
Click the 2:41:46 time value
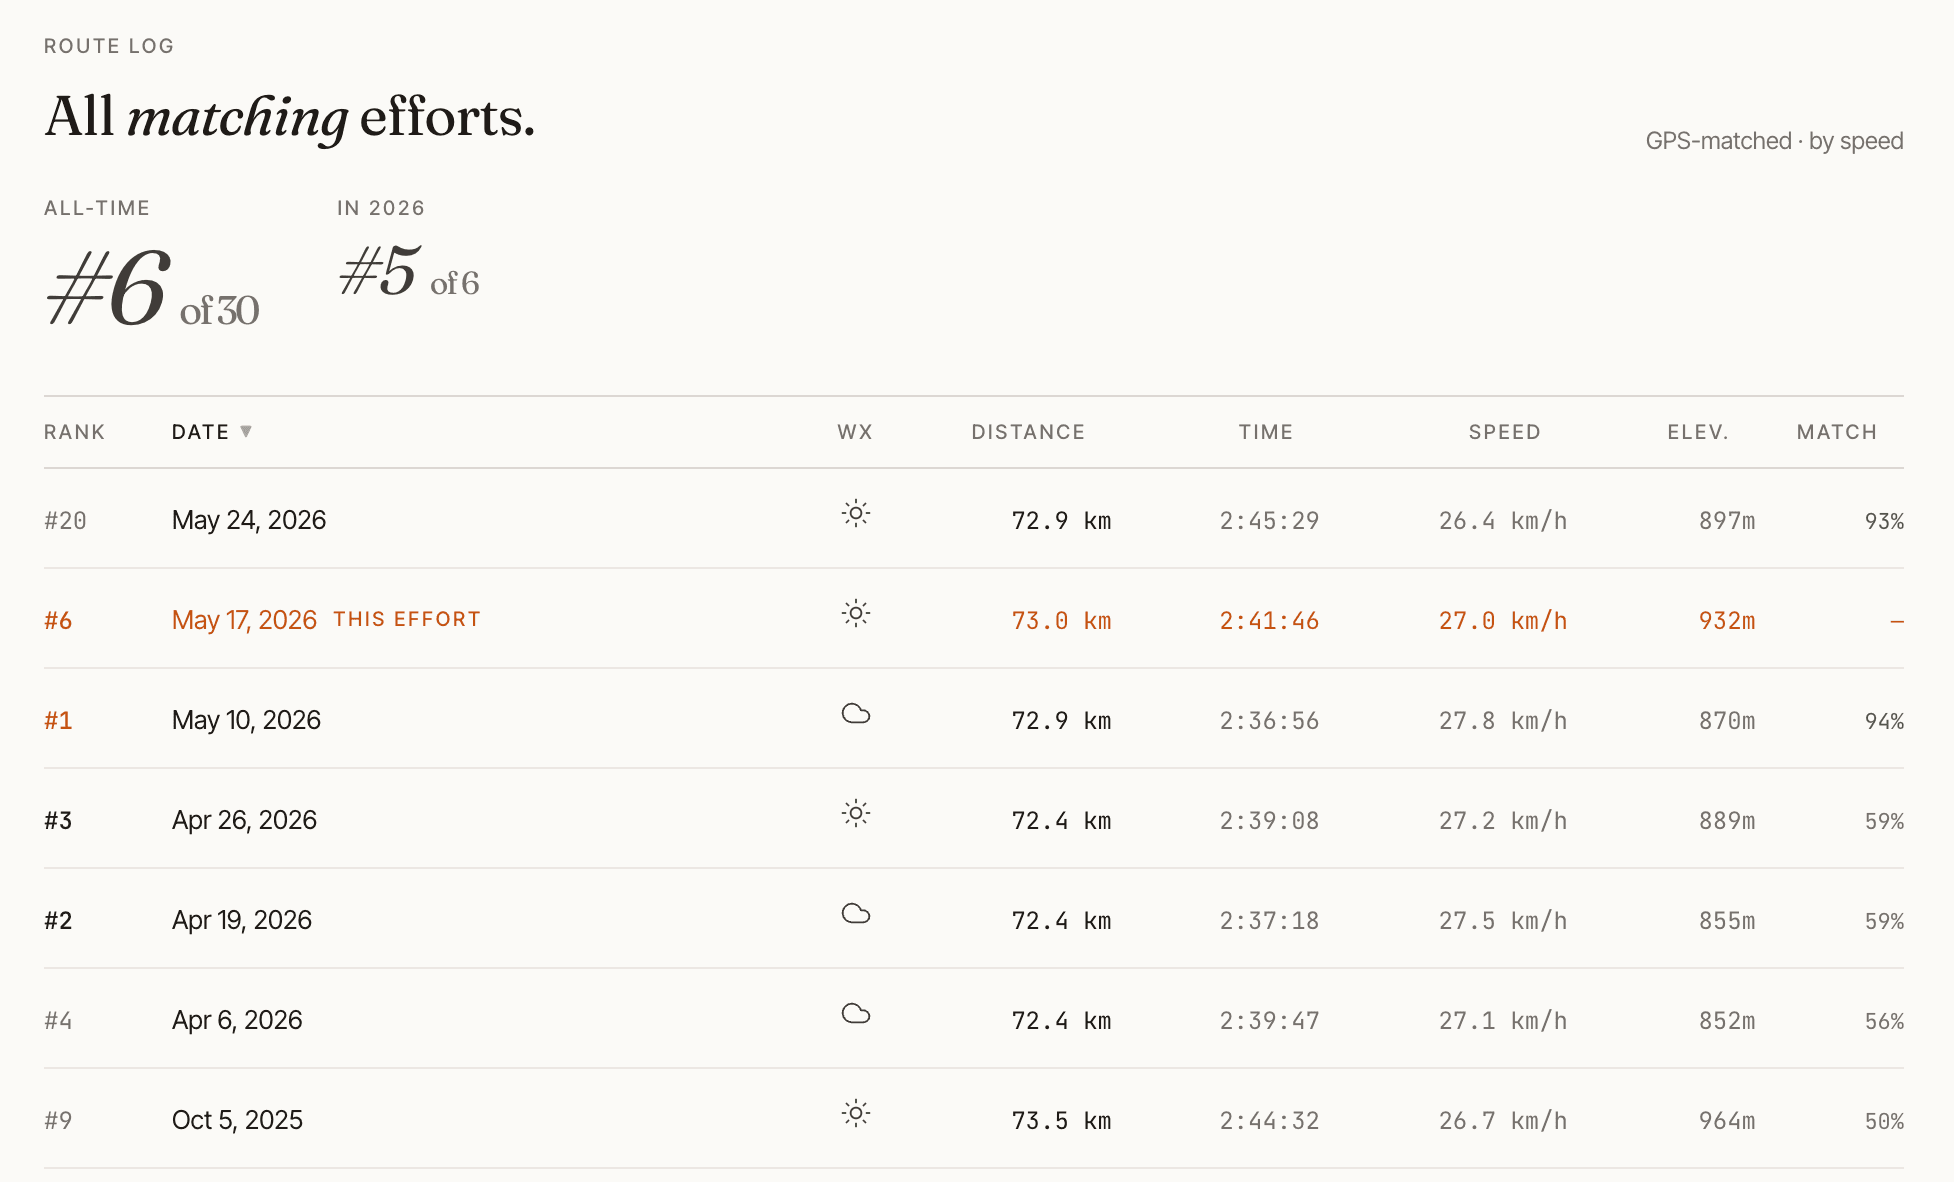(x=1269, y=621)
